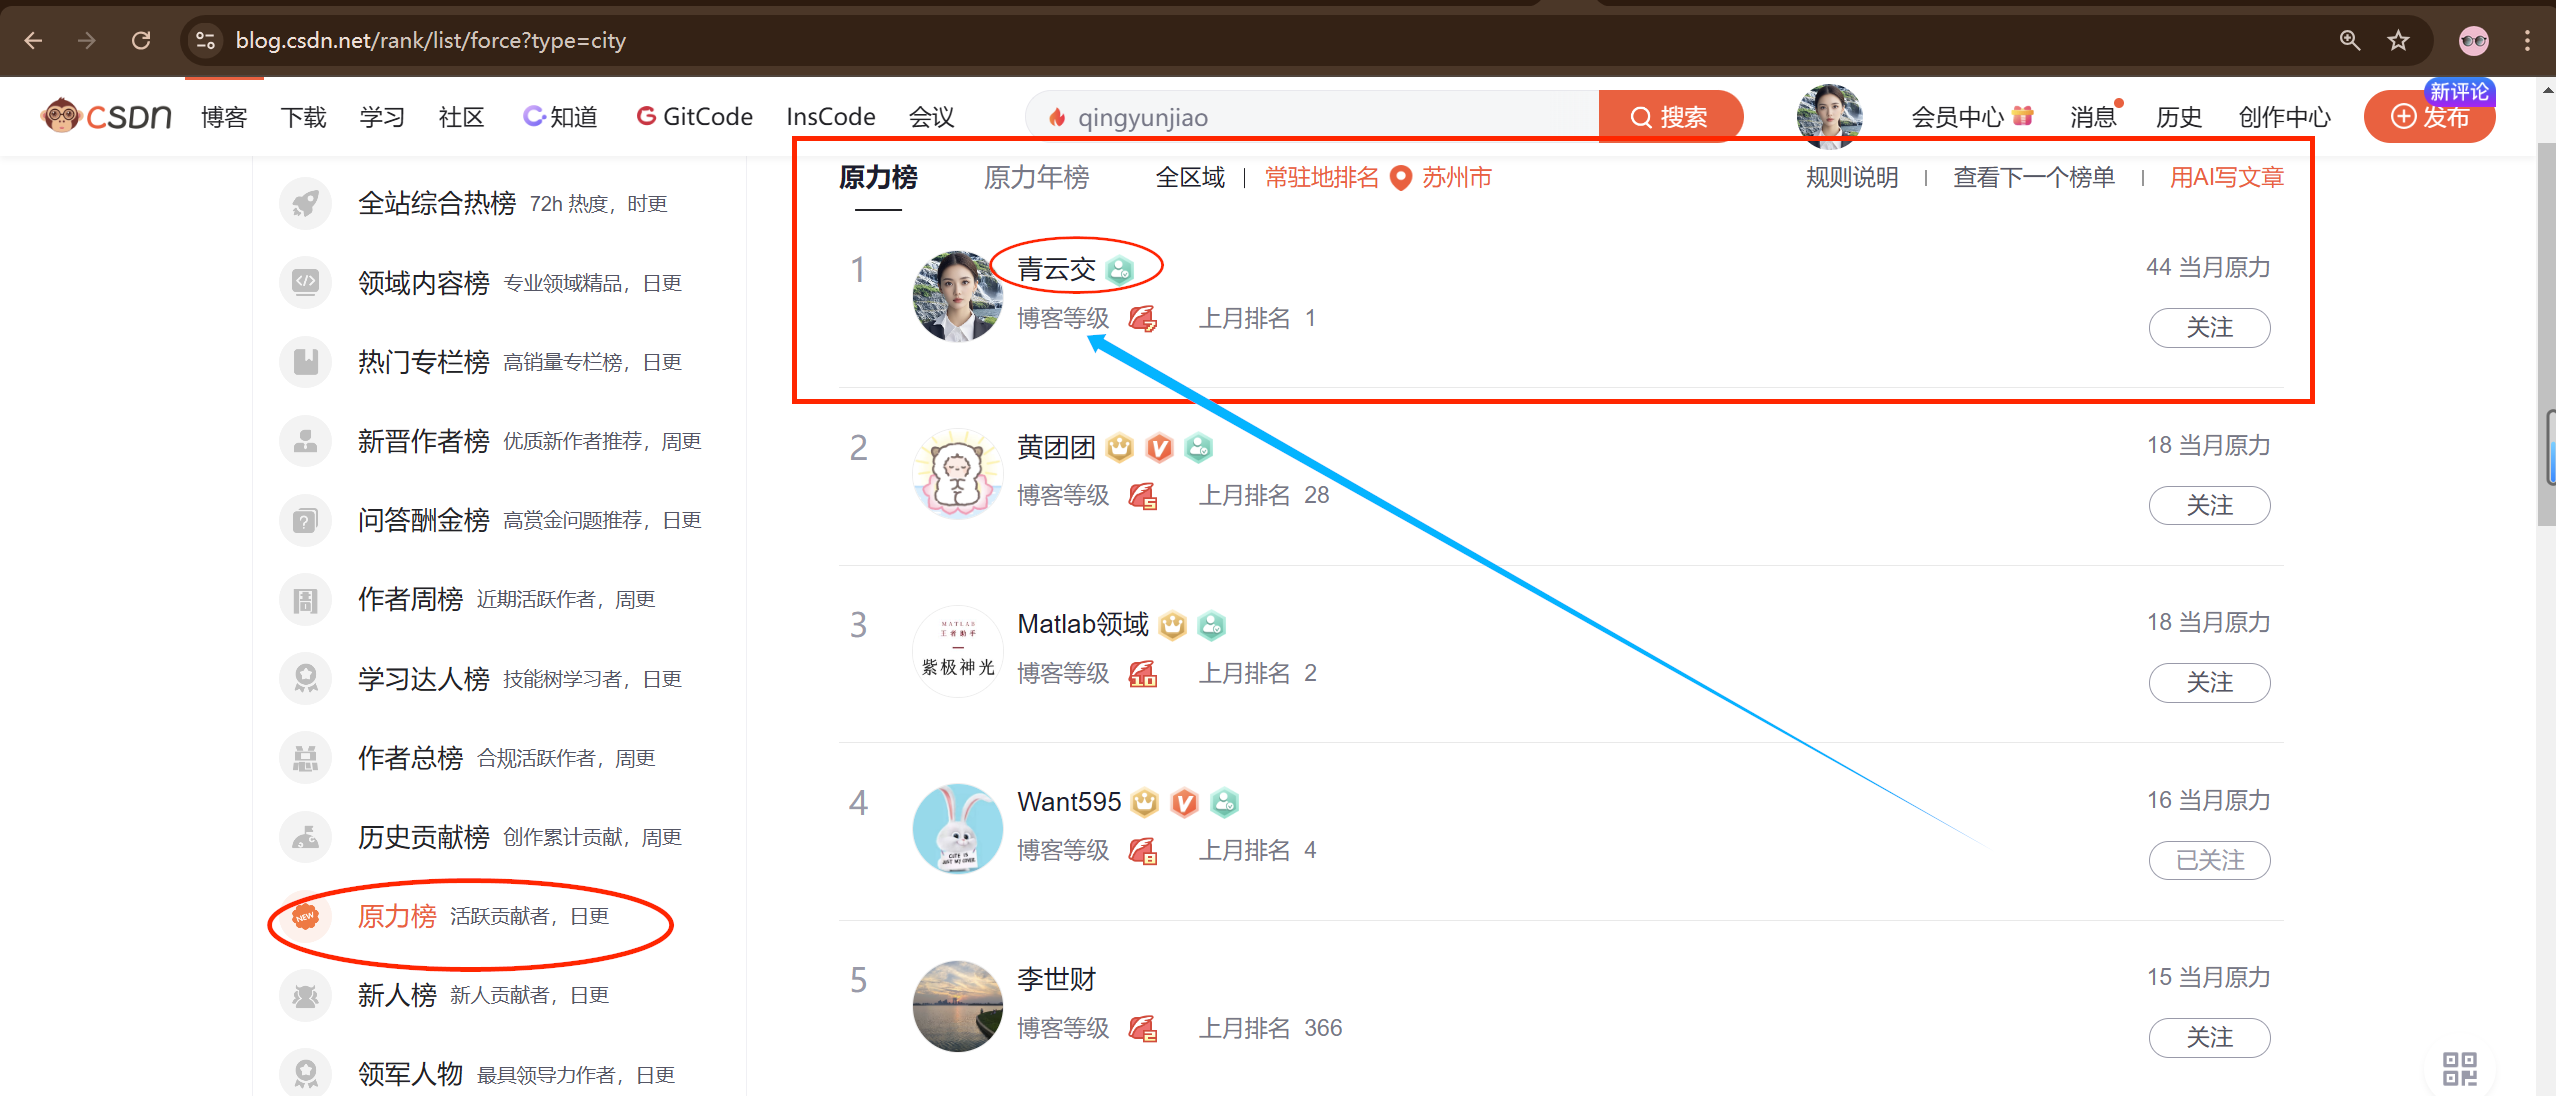2556x1096 pixels.
Task: Click the green badge next to 青云交
Action: (x=1120, y=269)
